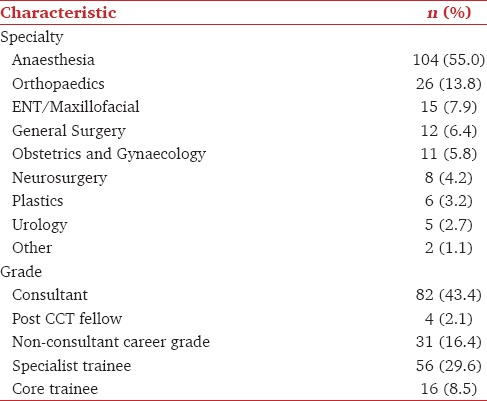The width and height of the screenshot is (487, 401).
Task: Select the Orthopaedics row label
Action: 58,84
